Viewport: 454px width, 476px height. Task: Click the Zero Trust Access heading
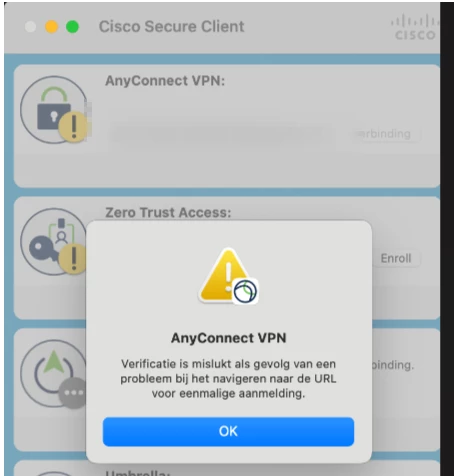click(x=168, y=212)
